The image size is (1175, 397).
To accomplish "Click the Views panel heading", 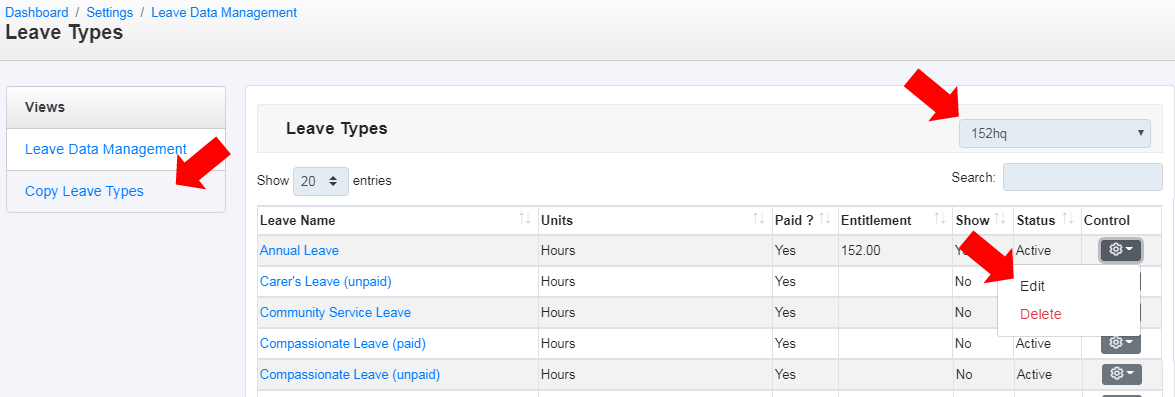I will click(x=116, y=107).
